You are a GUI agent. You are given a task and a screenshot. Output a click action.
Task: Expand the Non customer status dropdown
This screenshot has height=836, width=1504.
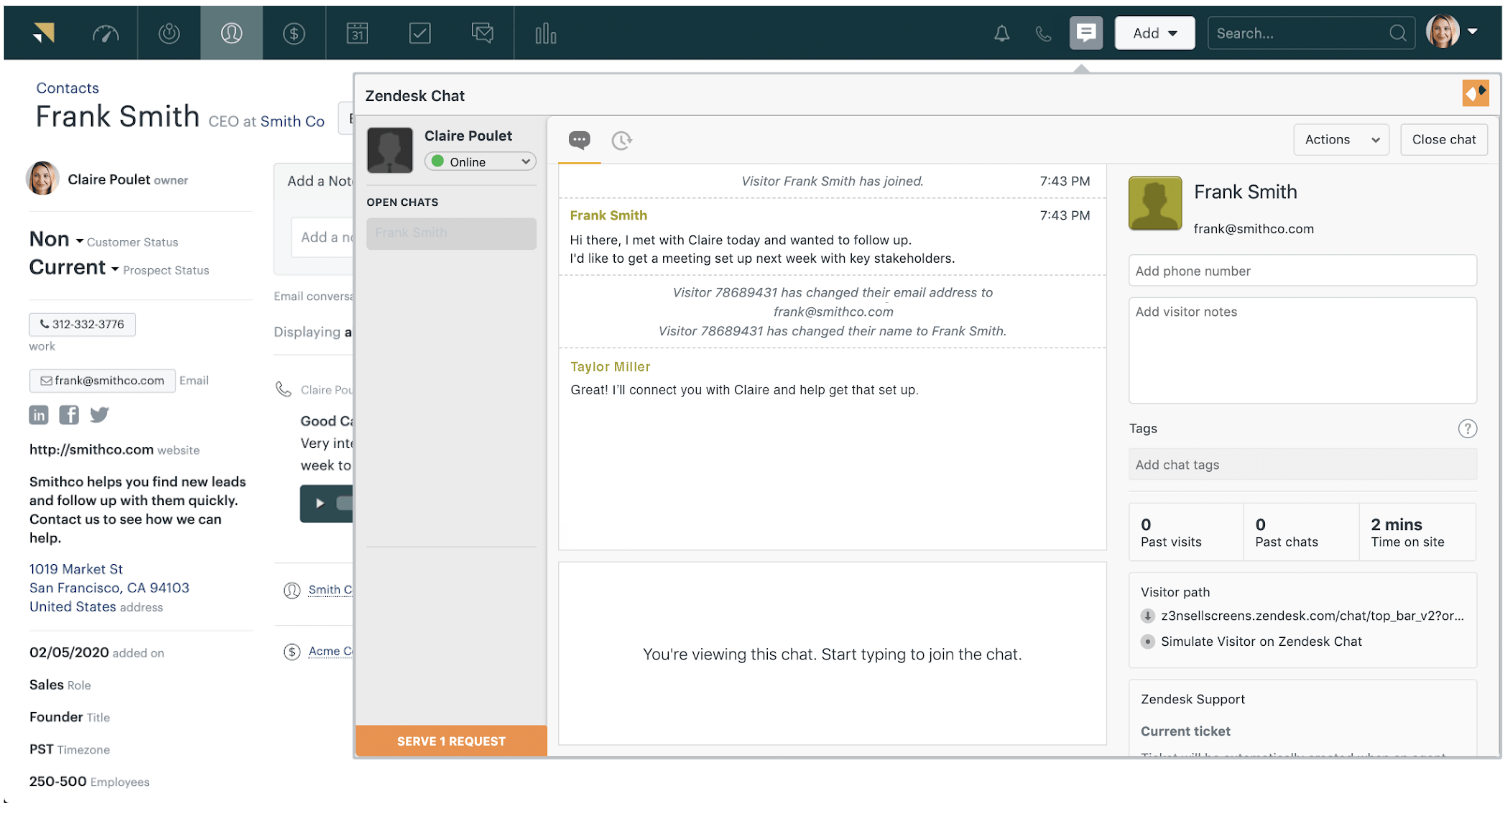point(56,239)
